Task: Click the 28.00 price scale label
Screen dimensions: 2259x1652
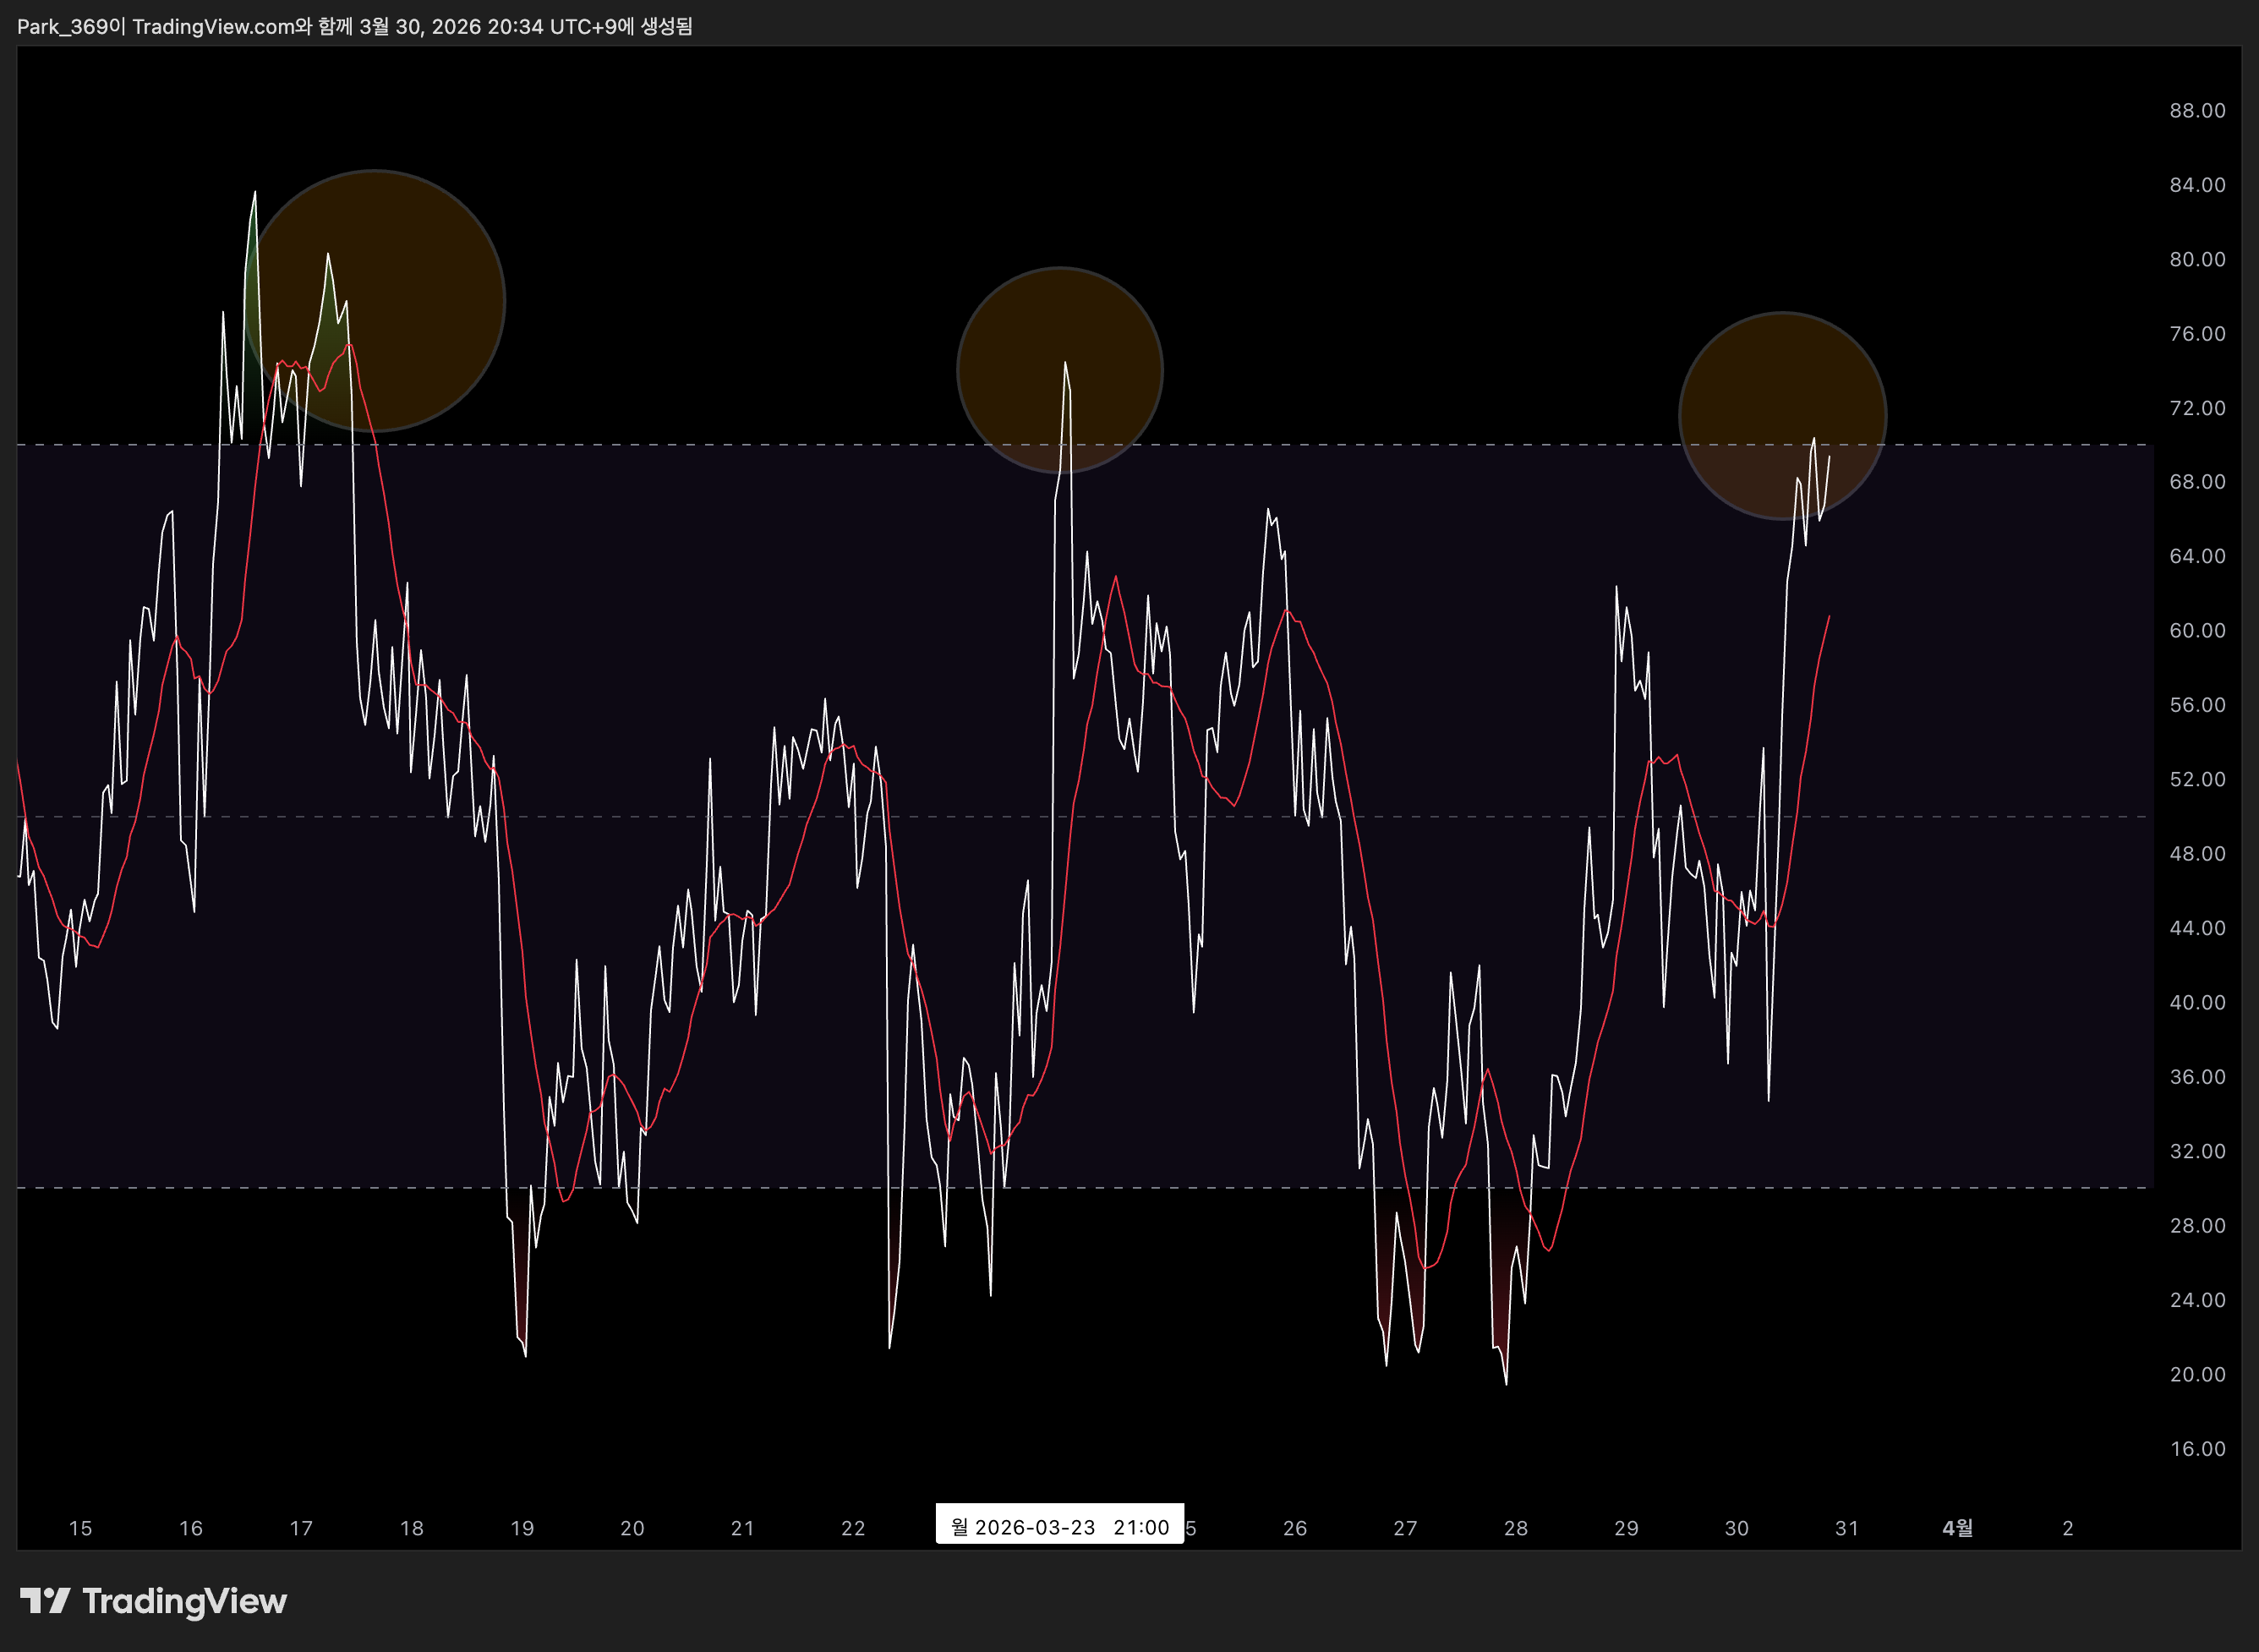Action: click(x=2197, y=1225)
